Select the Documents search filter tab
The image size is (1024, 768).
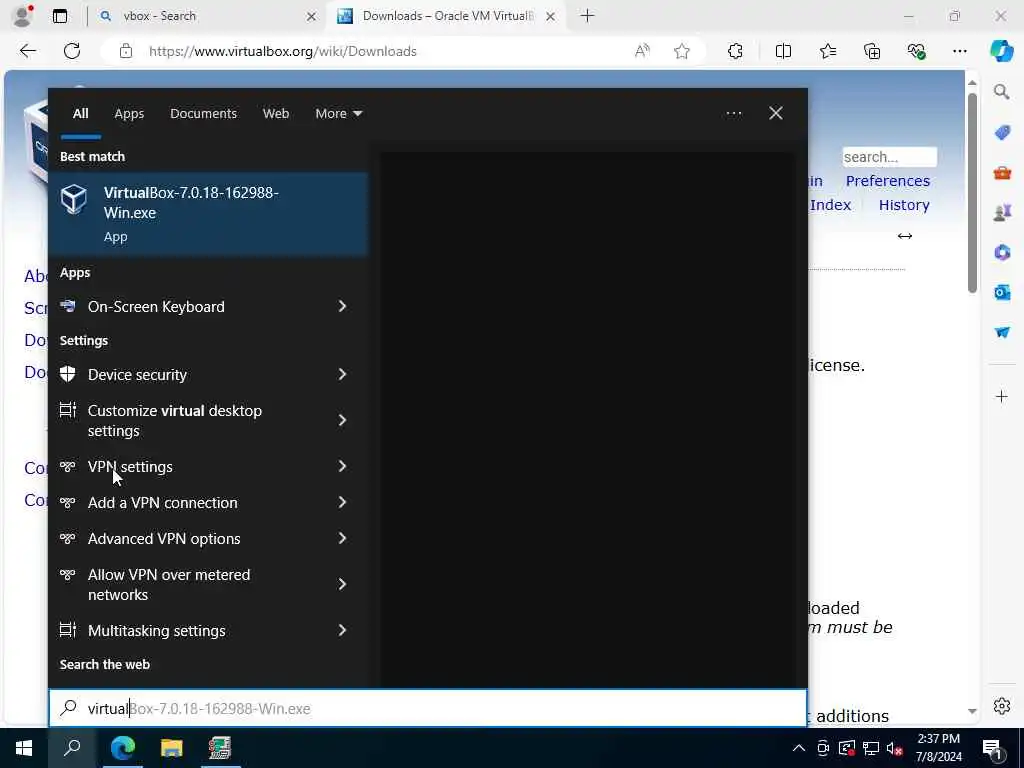pyautogui.click(x=203, y=114)
